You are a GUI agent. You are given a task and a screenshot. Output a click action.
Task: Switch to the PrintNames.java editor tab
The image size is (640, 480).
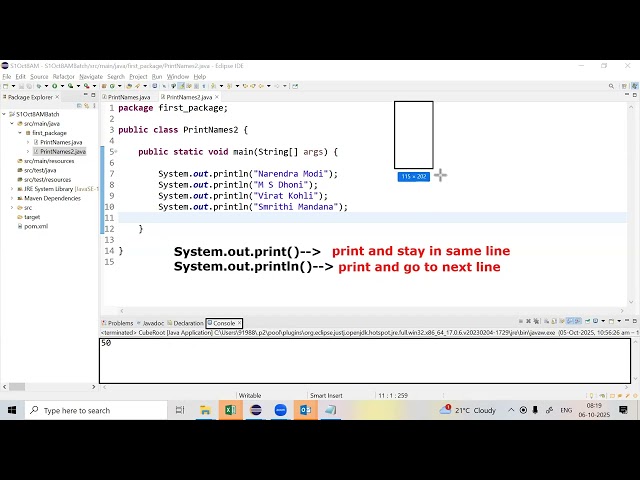(x=129, y=97)
